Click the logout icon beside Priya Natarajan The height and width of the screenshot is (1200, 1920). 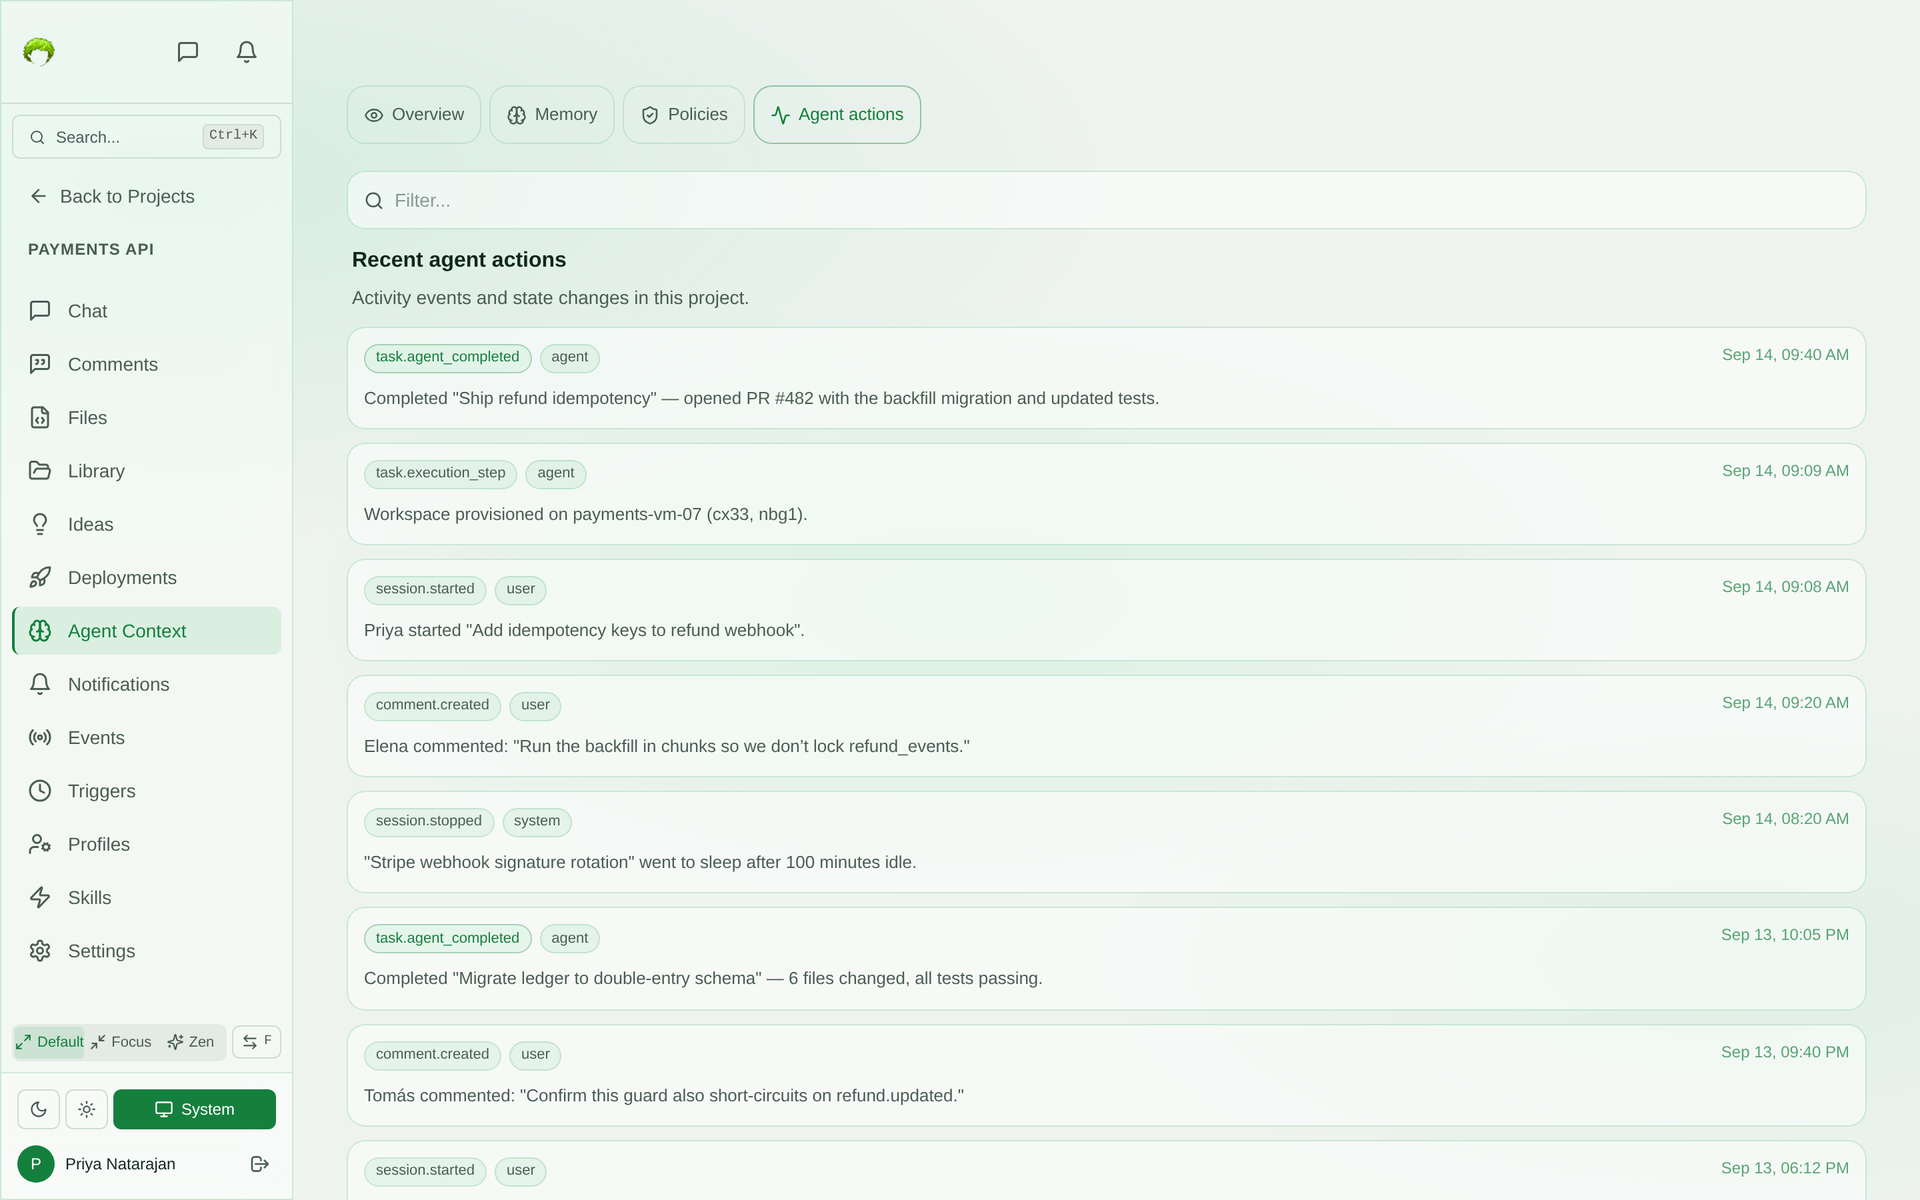[x=260, y=1164]
